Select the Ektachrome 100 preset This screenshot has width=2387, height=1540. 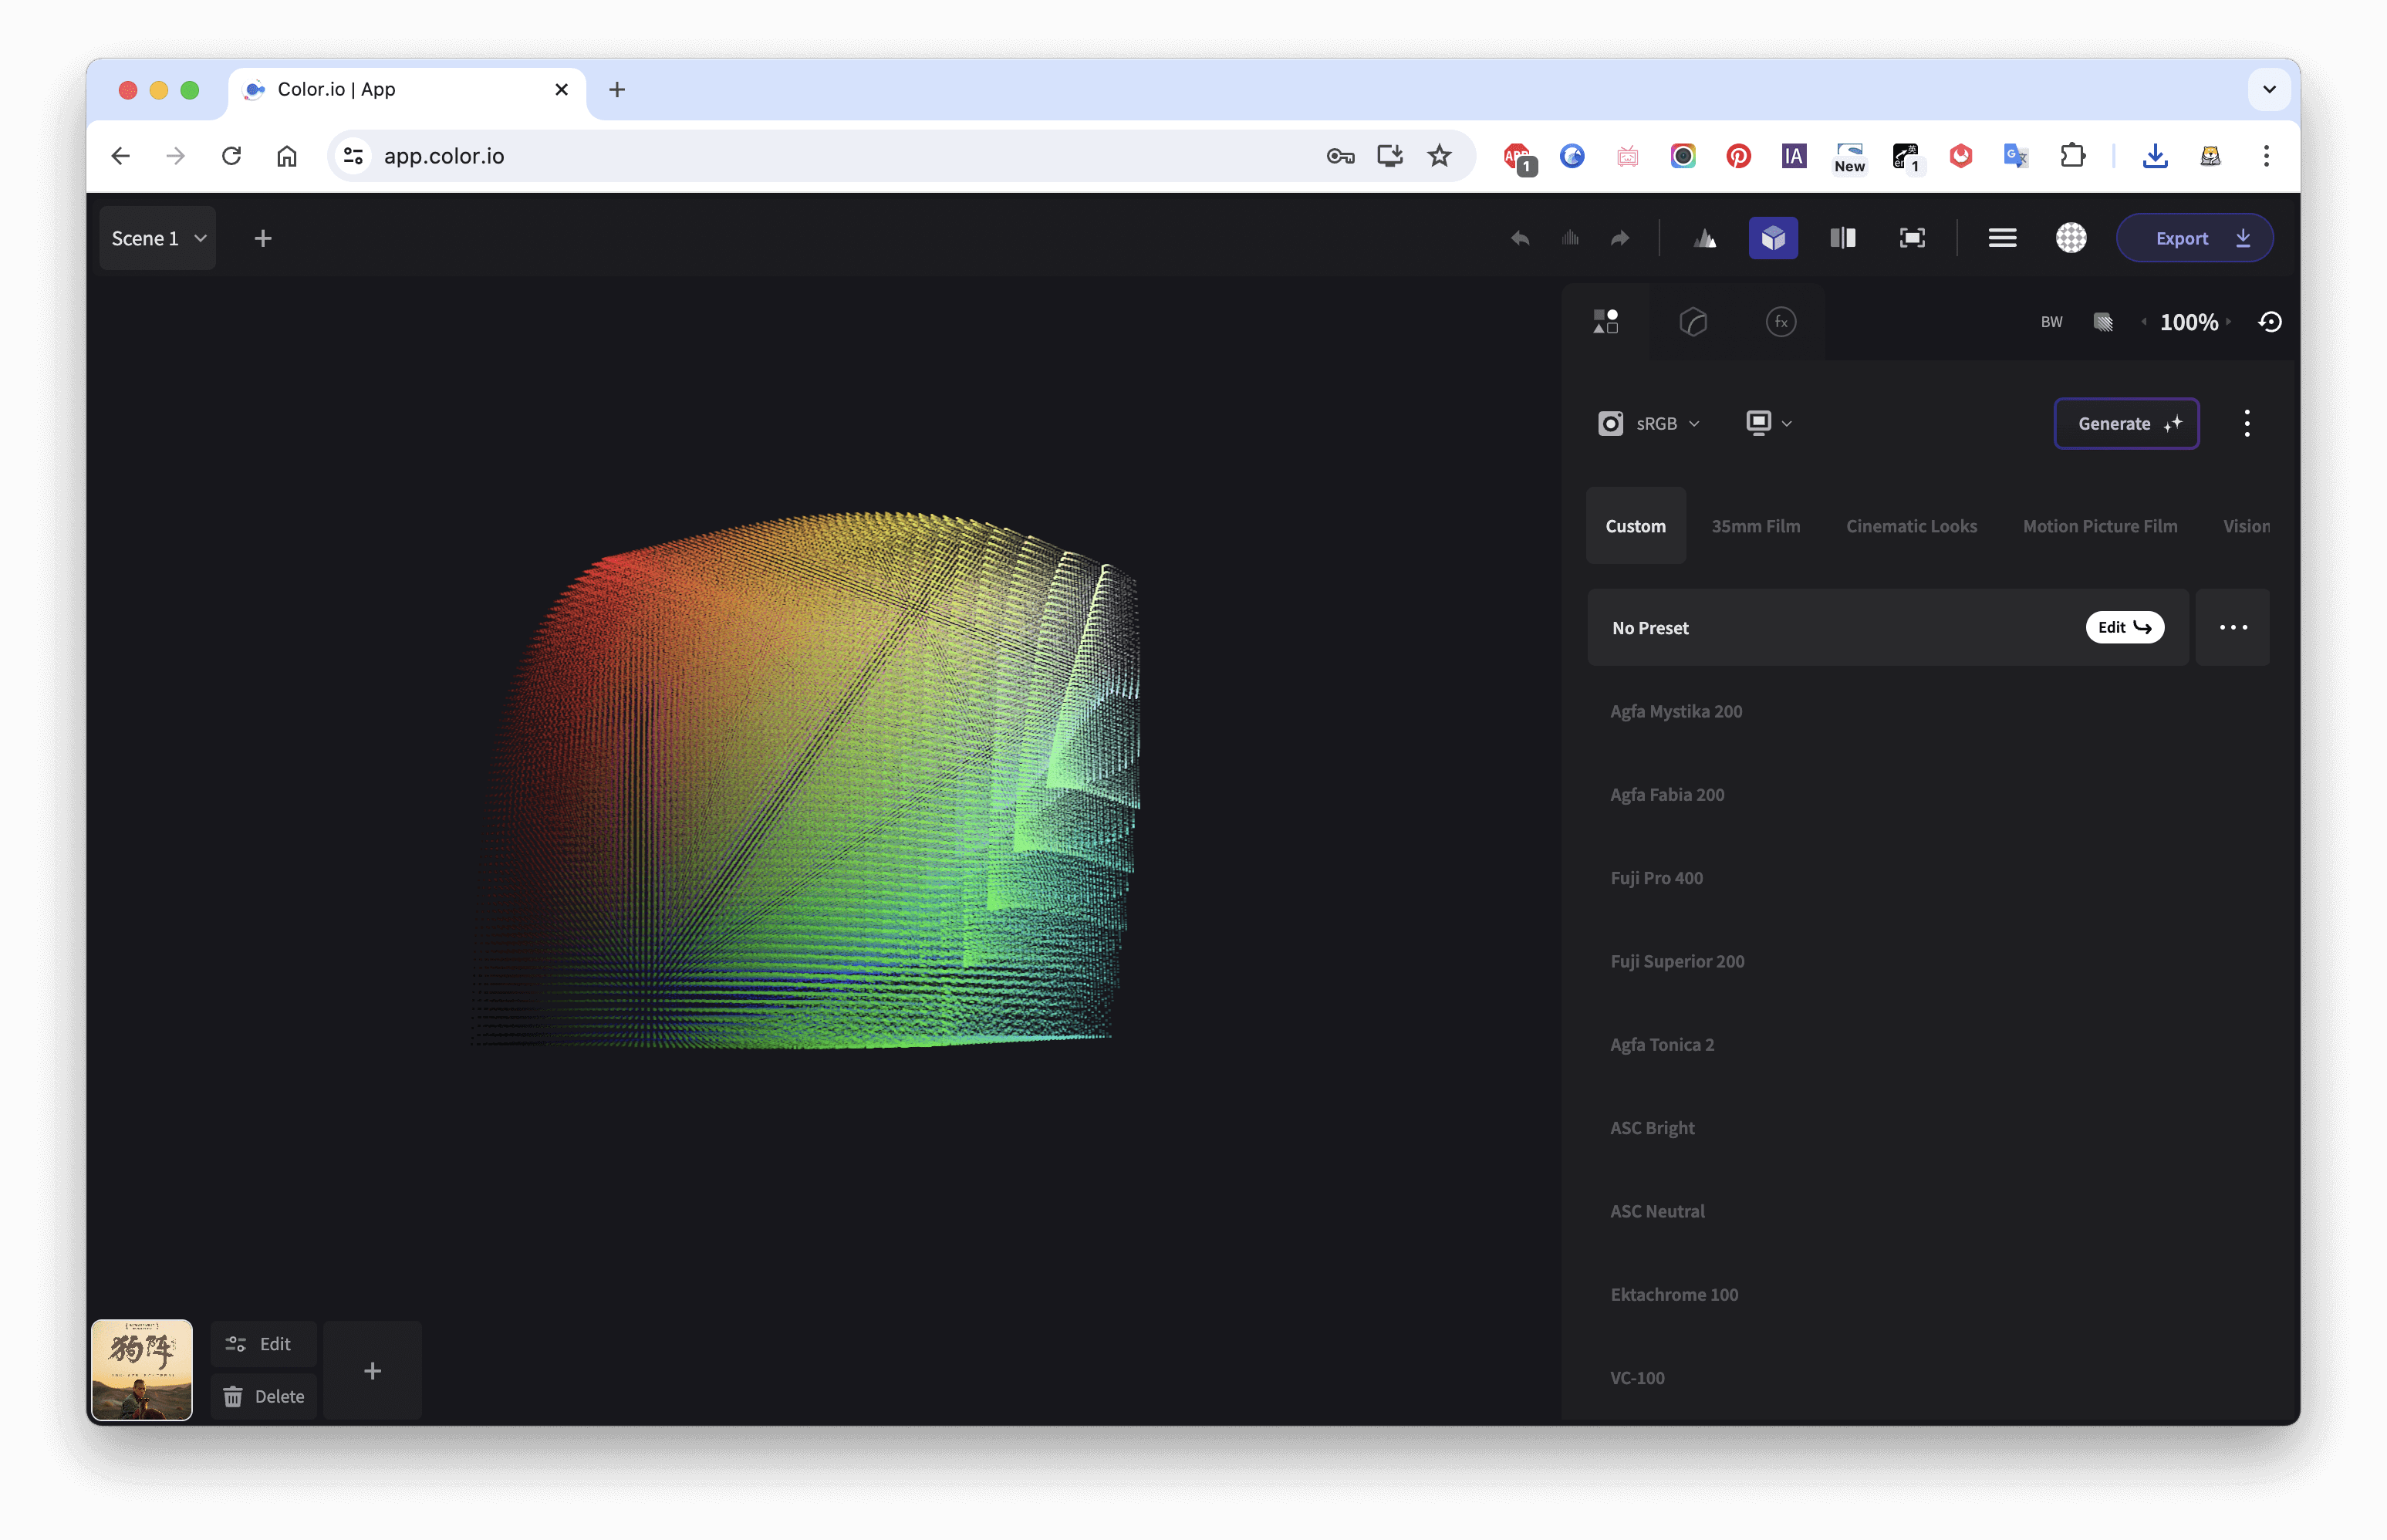click(x=1674, y=1295)
